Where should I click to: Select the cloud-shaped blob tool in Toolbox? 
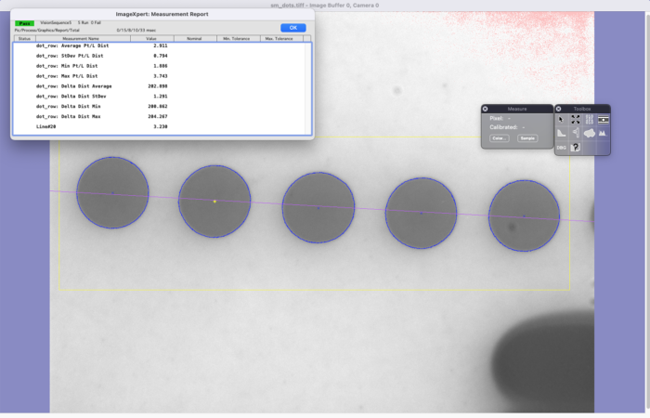[589, 133]
